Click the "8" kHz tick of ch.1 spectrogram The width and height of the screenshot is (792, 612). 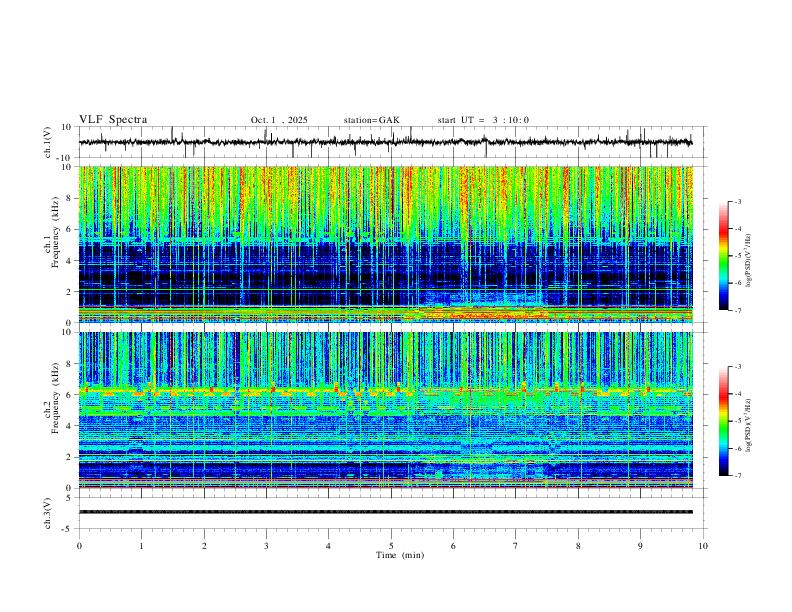point(70,198)
